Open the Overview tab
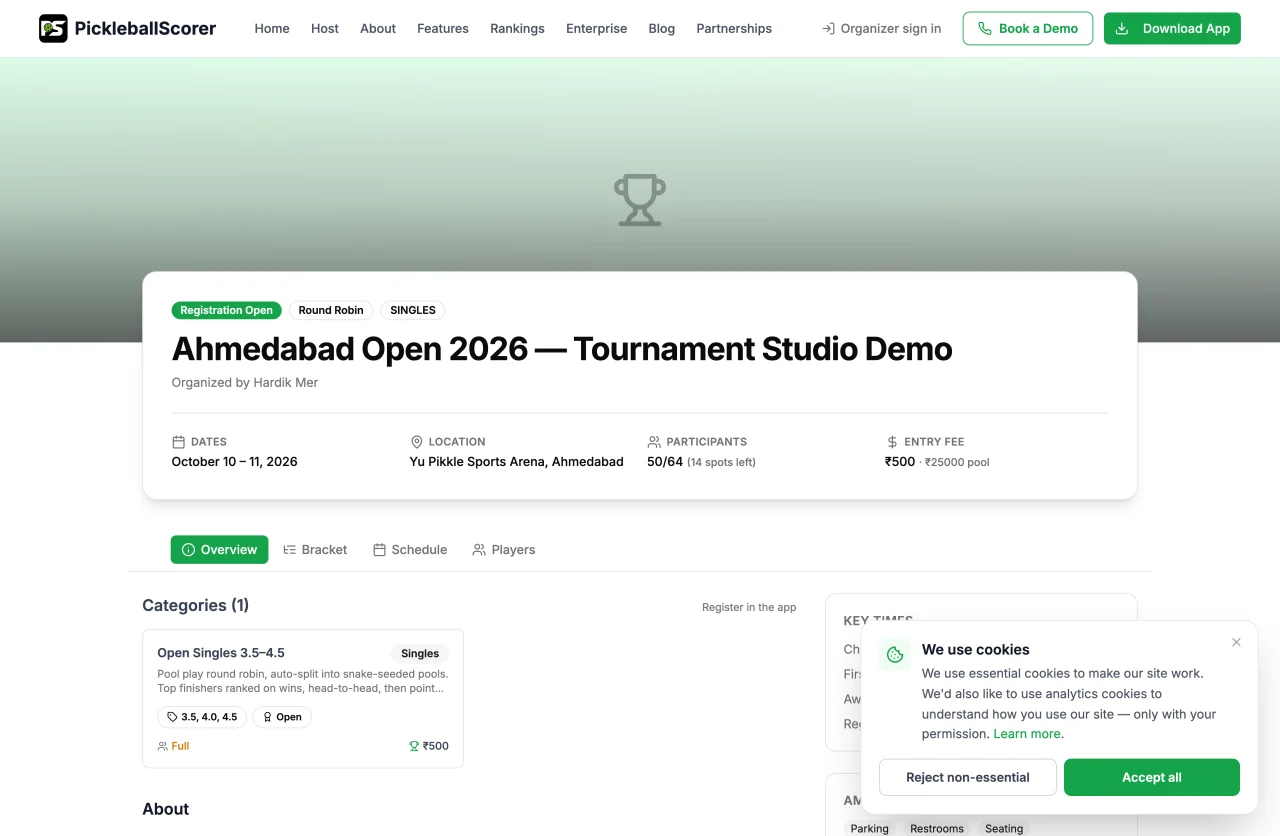This screenshot has width=1280, height=836. [219, 550]
